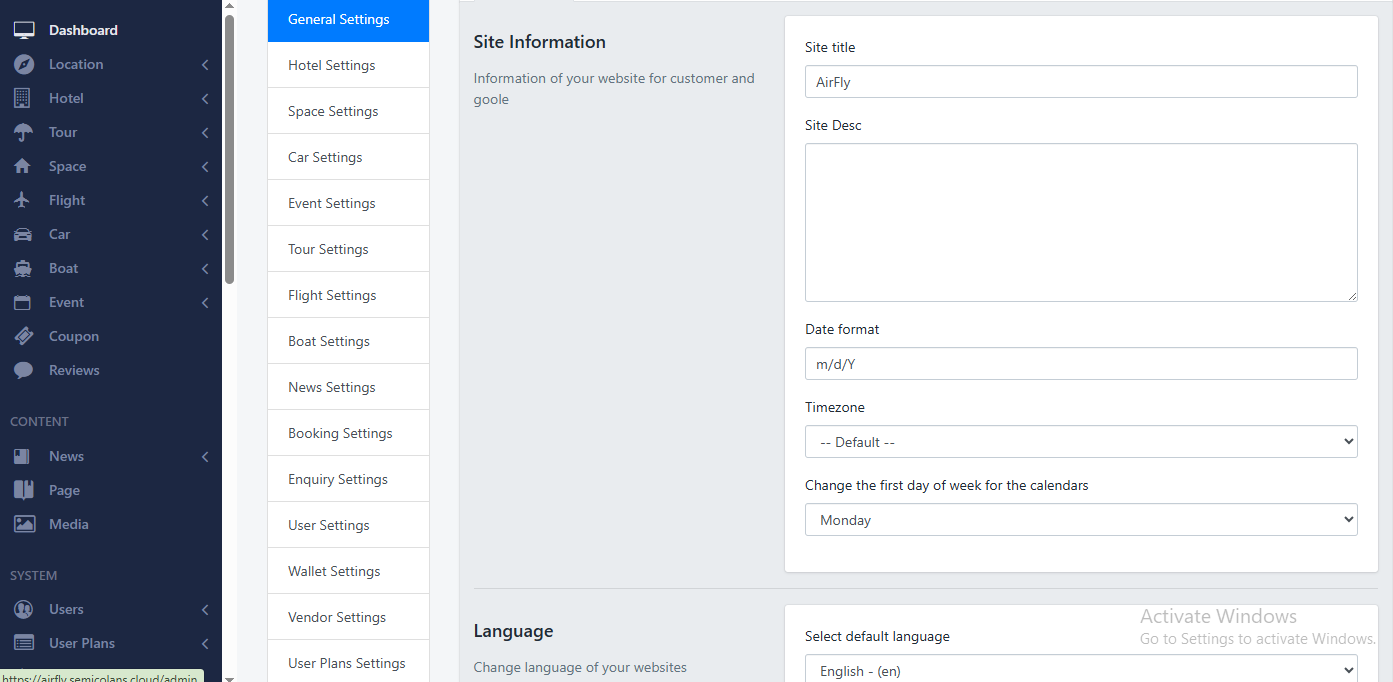Click the Flight airplane icon
This screenshot has height=682, width=1393.
click(23, 200)
